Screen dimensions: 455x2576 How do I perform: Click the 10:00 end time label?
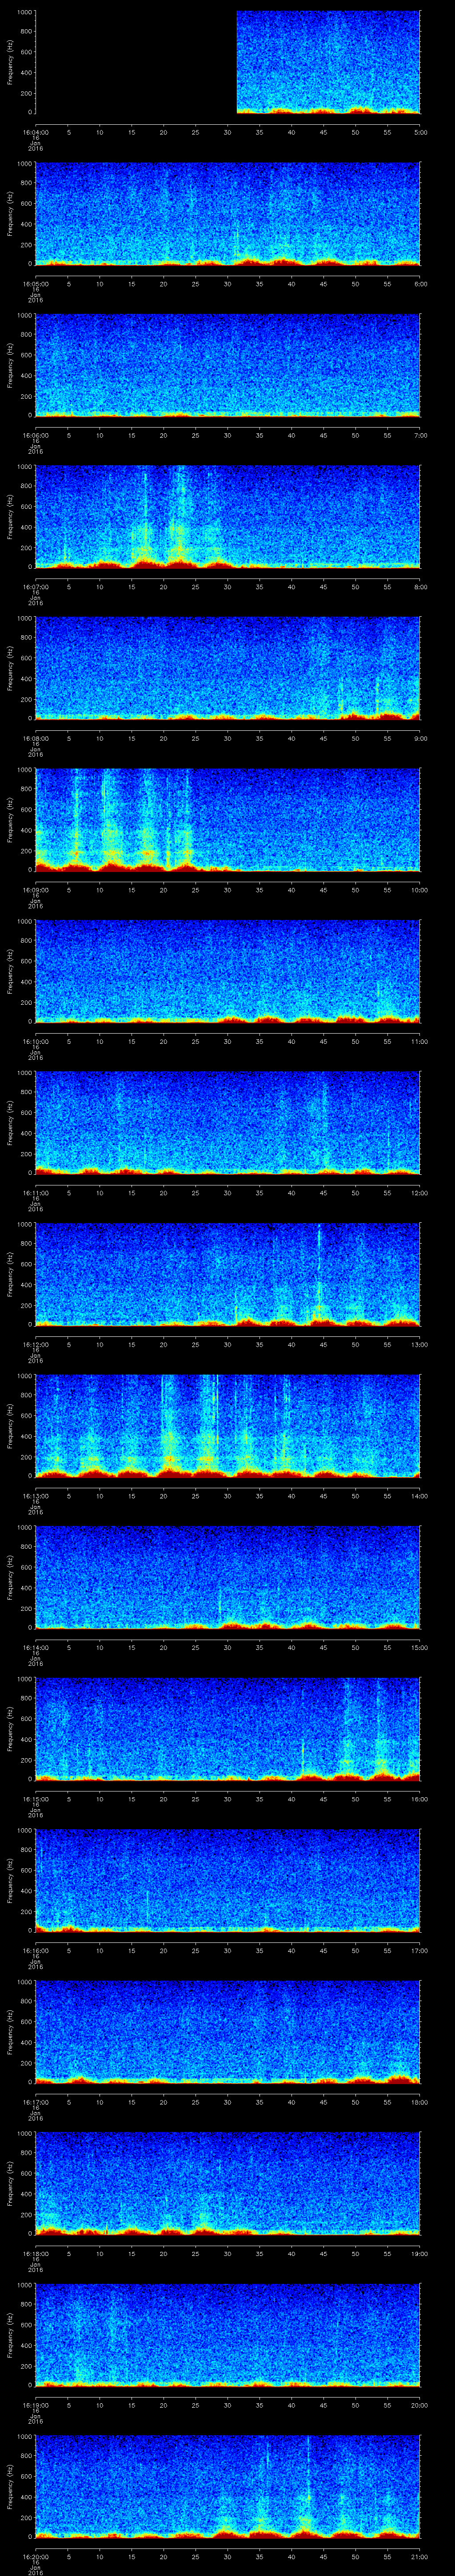tap(419, 889)
